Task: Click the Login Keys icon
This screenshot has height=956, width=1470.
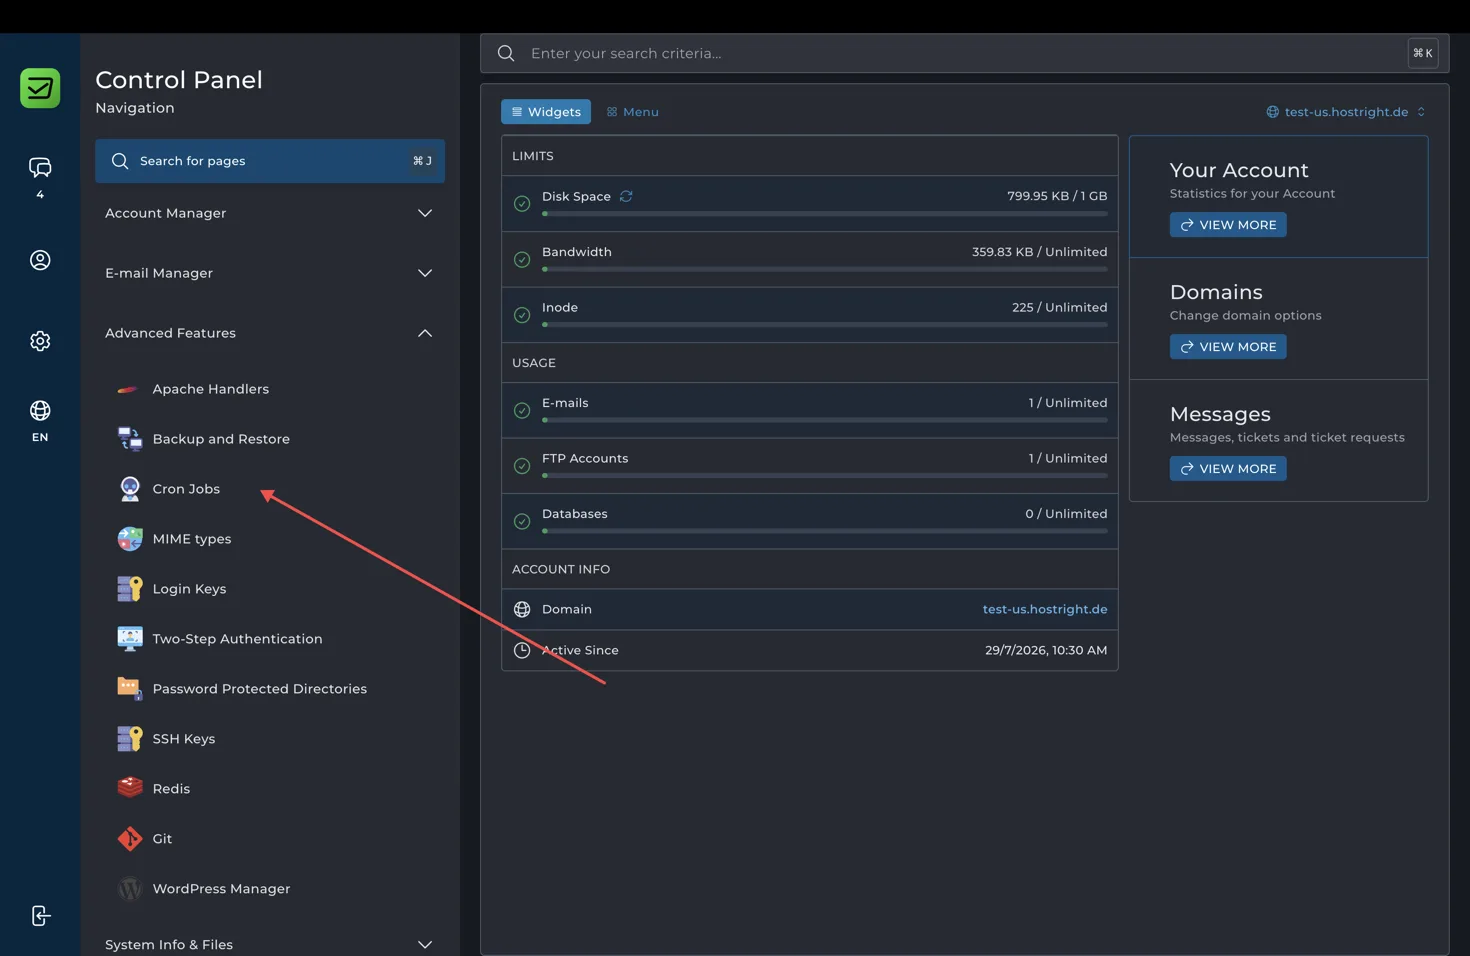Action: (x=130, y=589)
